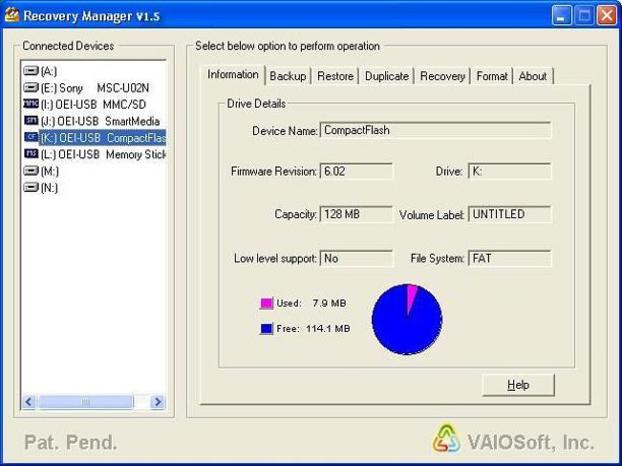Click the Memory Stick device icon
The image size is (622, 466).
coord(30,154)
